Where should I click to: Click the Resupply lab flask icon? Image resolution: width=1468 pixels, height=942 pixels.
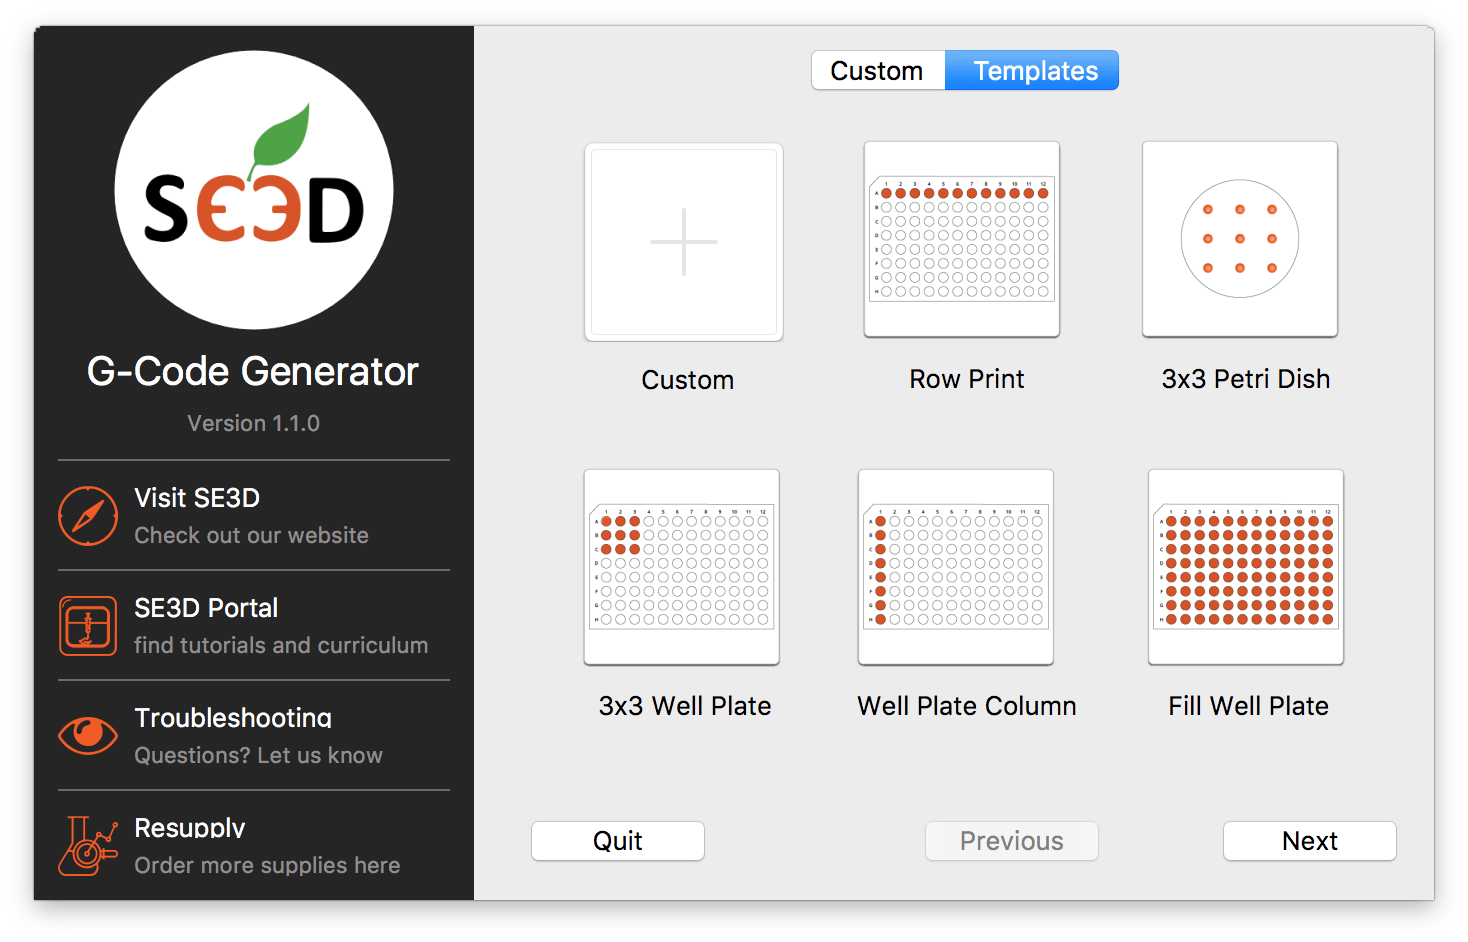(88, 846)
